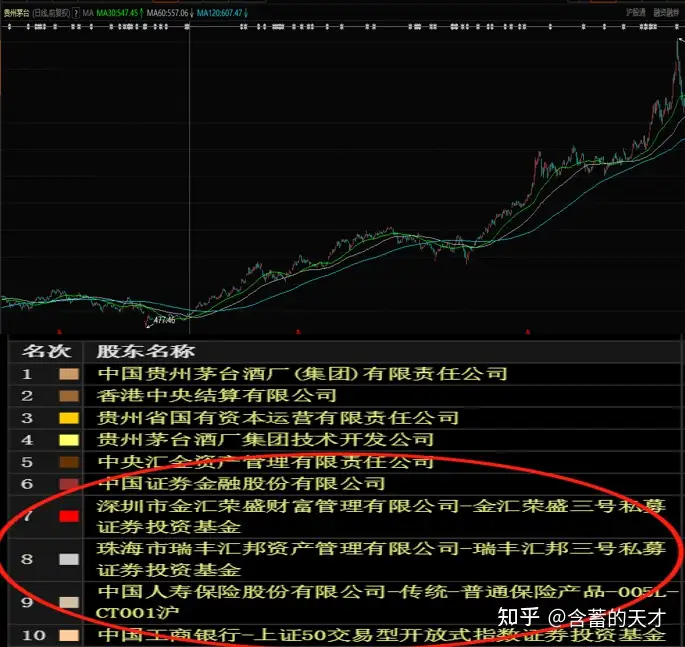Click the 股东名称 column header
The height and width of the screenshot is (647, 685).
[145, 351]
